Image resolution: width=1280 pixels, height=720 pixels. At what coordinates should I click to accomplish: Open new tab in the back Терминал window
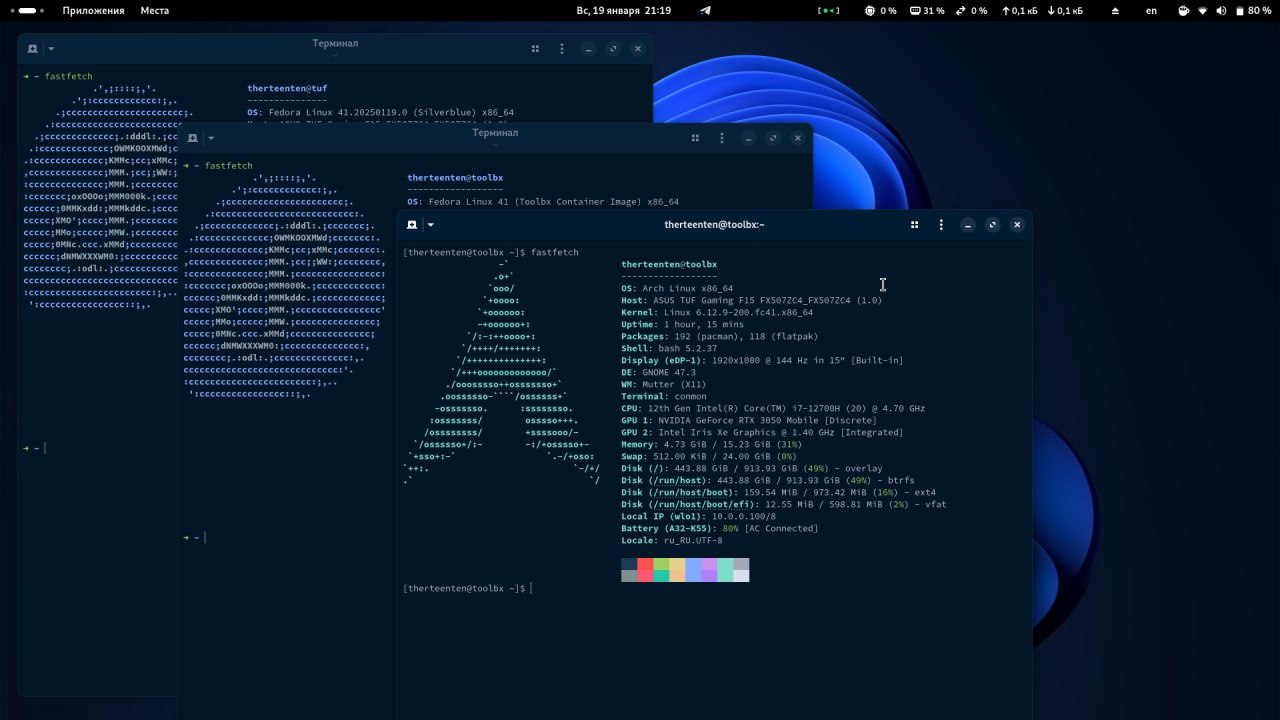[33, 48]
